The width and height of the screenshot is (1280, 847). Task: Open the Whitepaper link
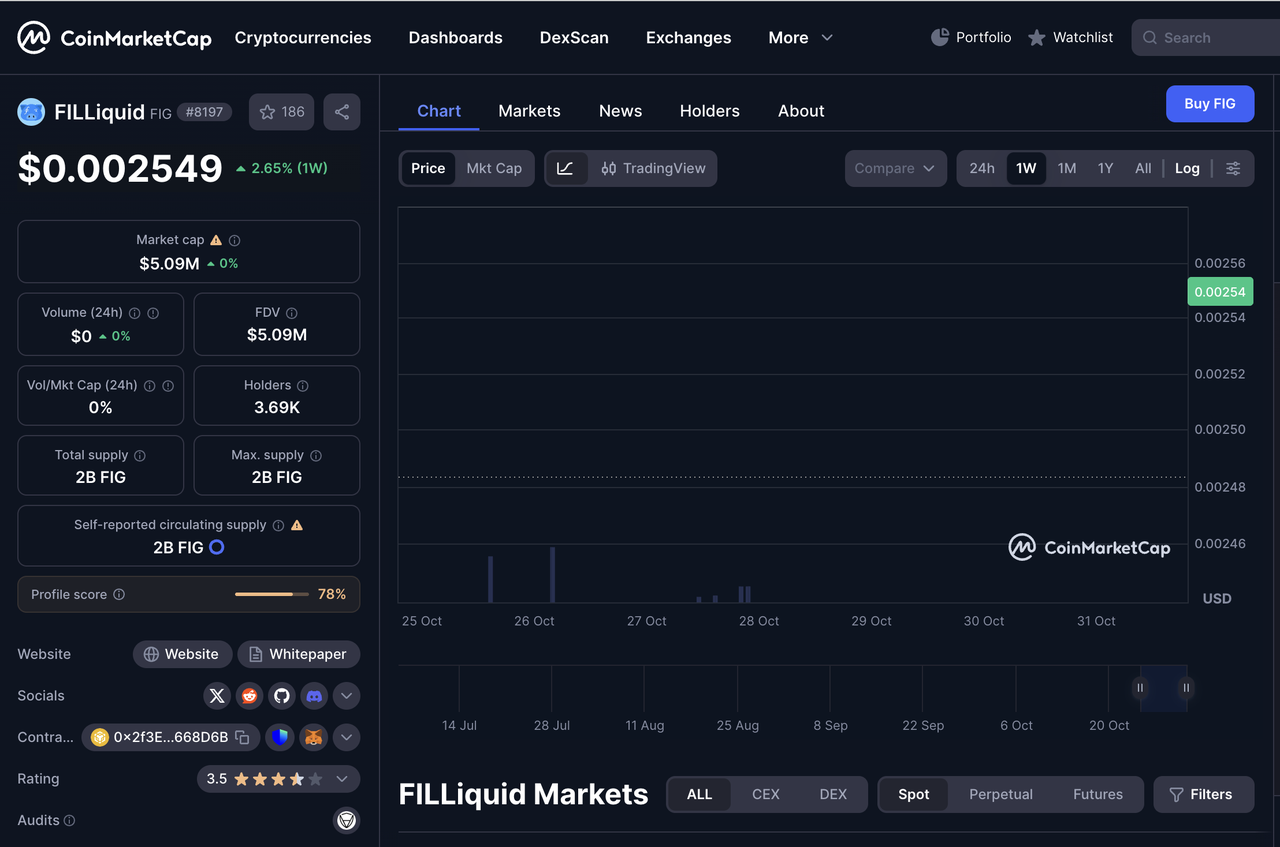click(298, 654)
